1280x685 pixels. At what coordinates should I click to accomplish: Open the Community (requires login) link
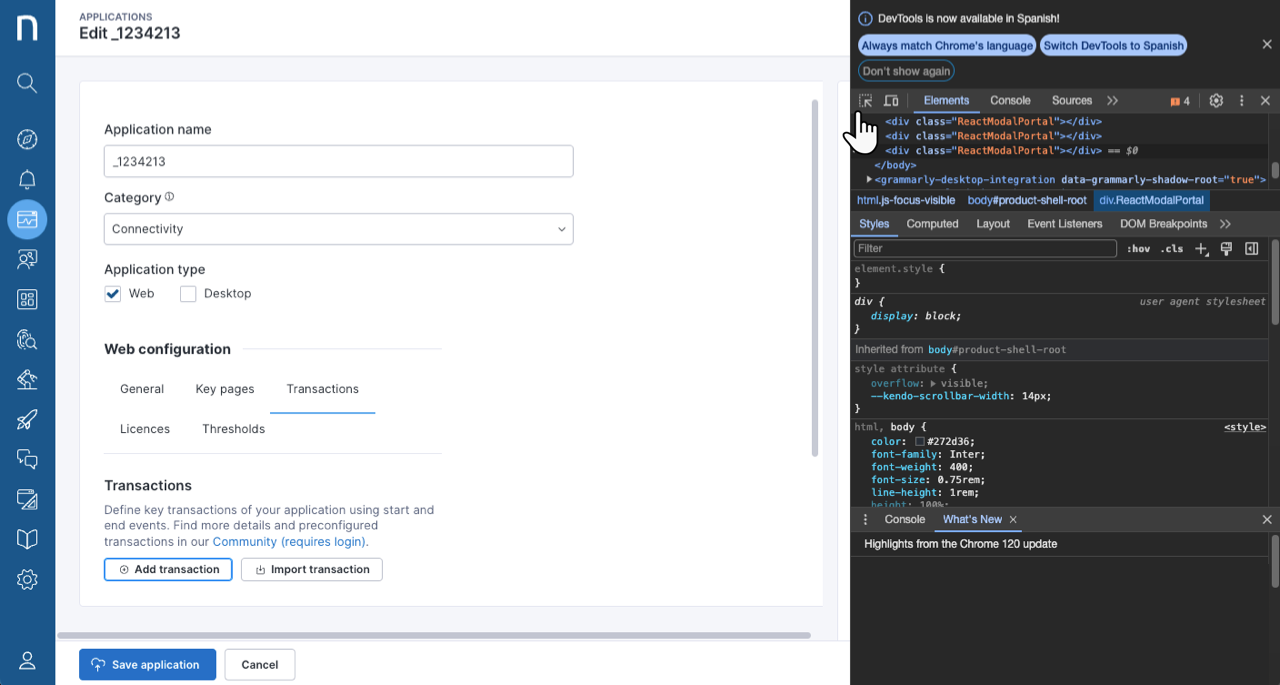coord(290,542)
